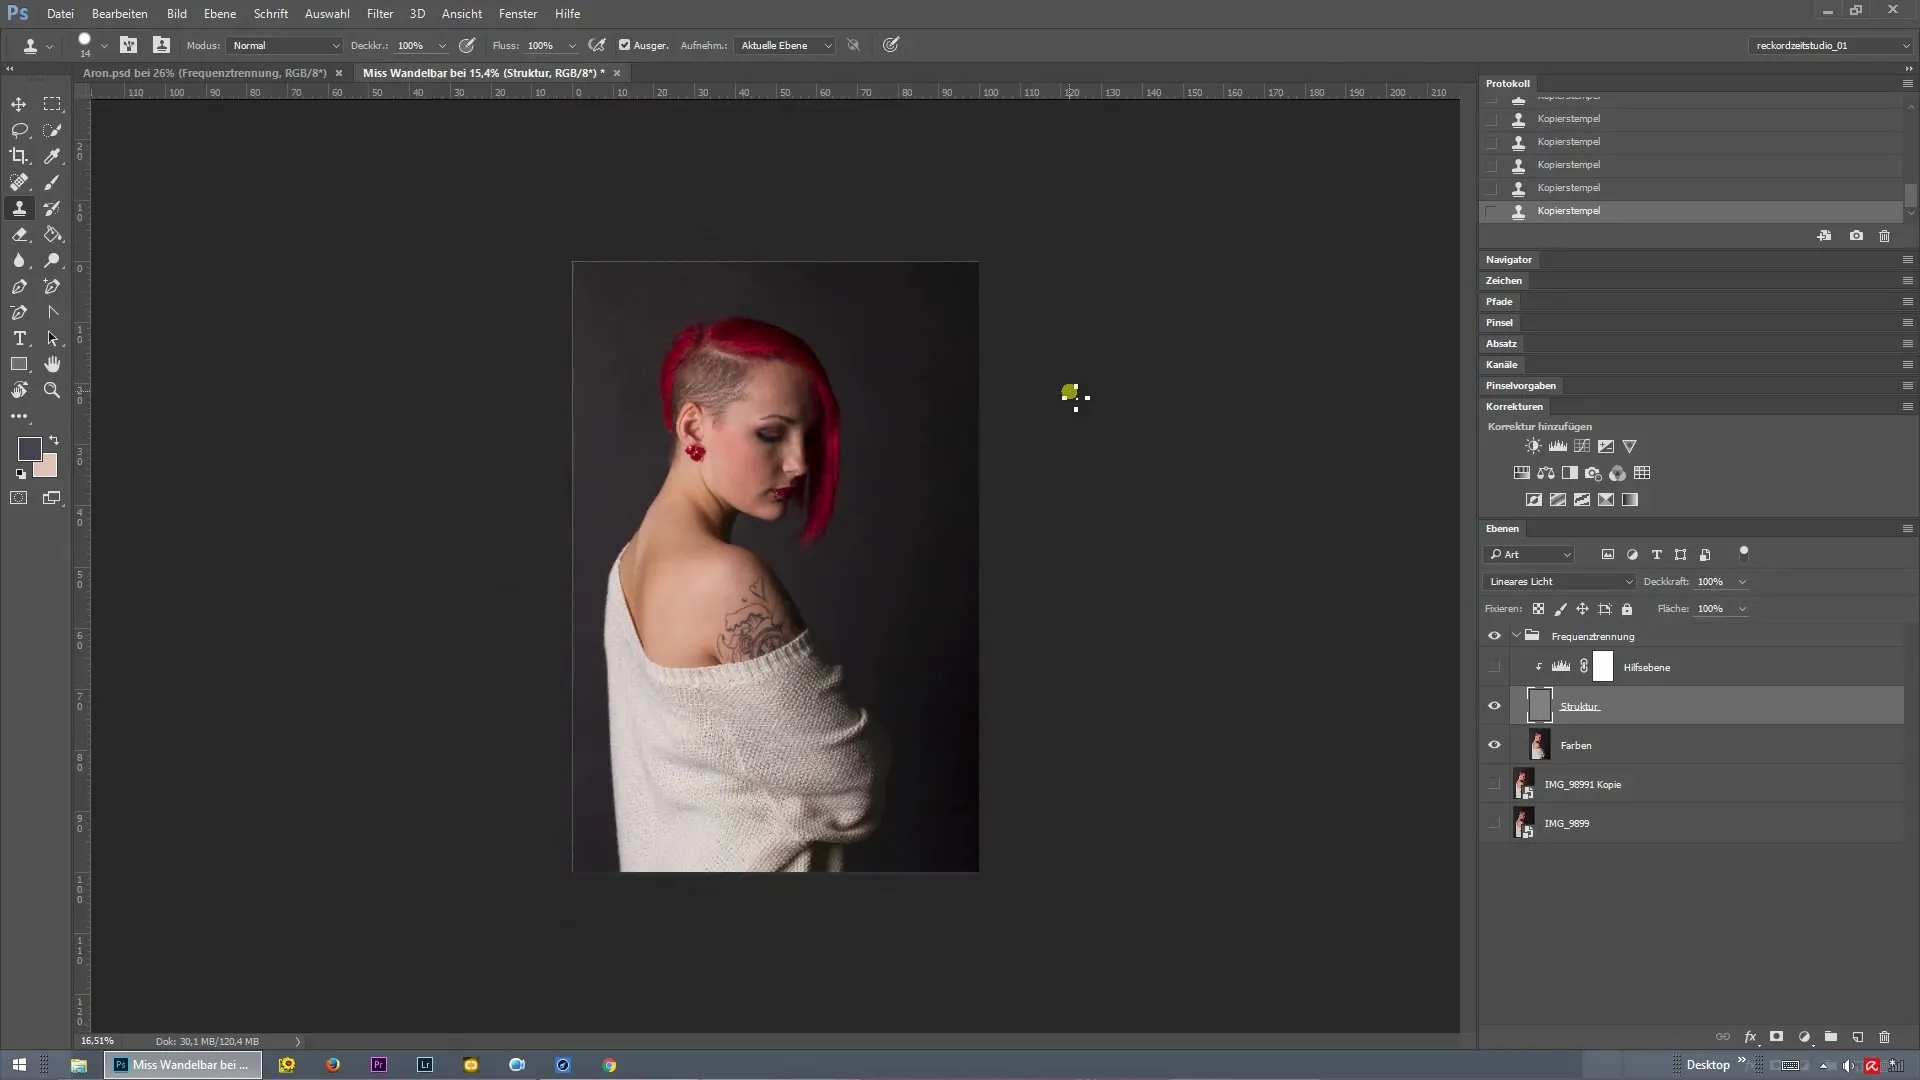1920x1080 pixels.
Task: Open the Fluss flow dropdown
Action: [x=572, y=46]
